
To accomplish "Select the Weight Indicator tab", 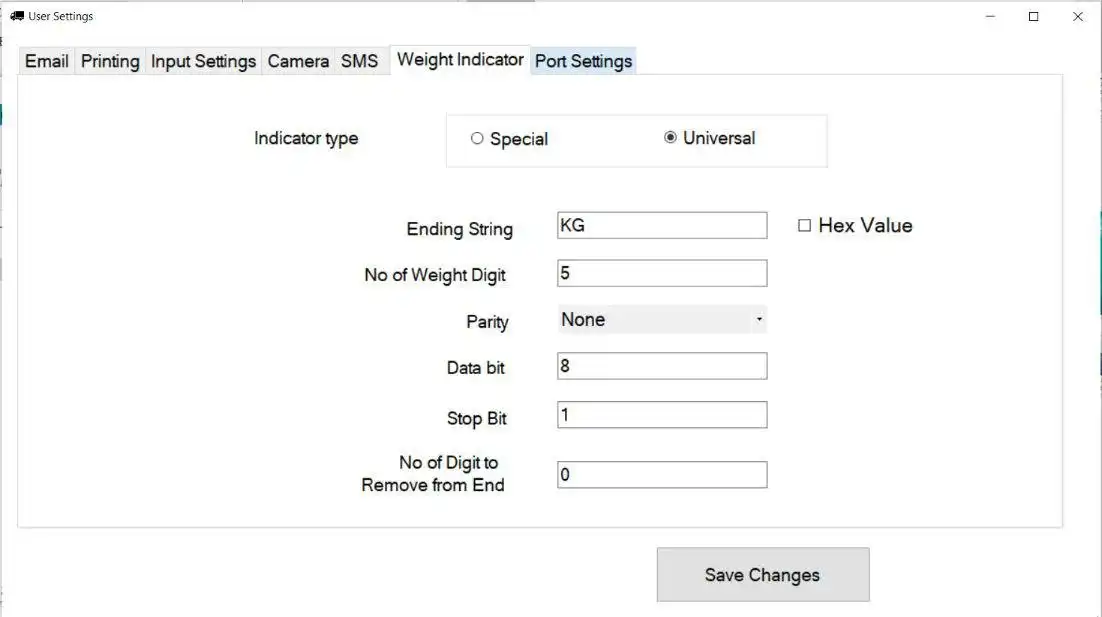I will coord(460,60).
